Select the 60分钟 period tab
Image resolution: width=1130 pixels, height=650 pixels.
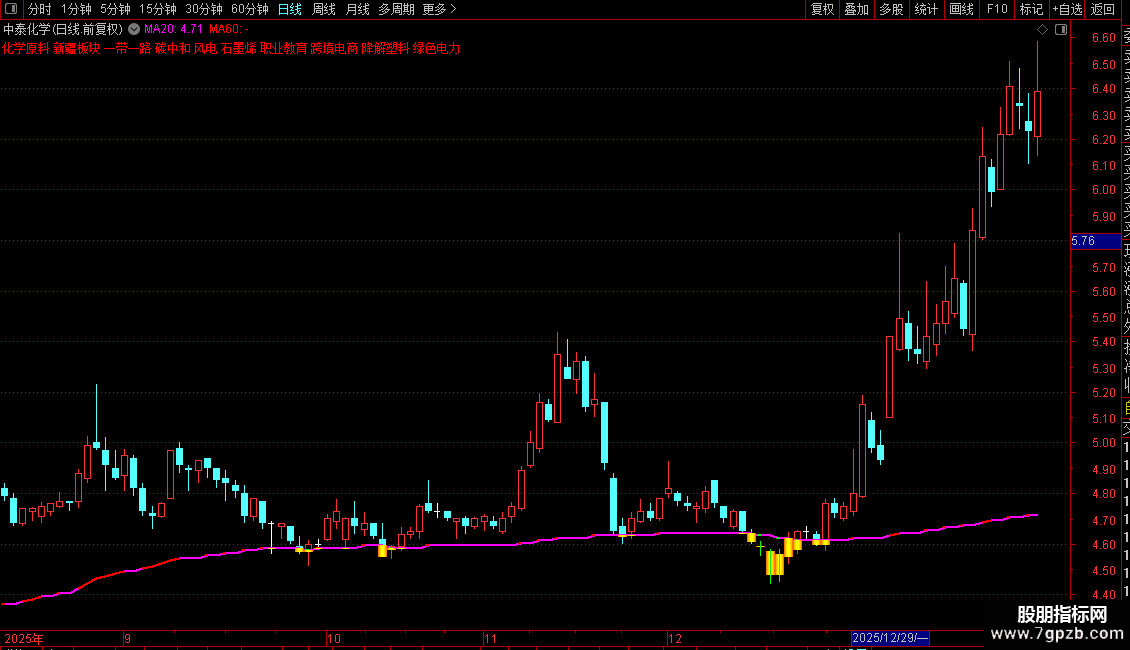click(x=250, y=9)
